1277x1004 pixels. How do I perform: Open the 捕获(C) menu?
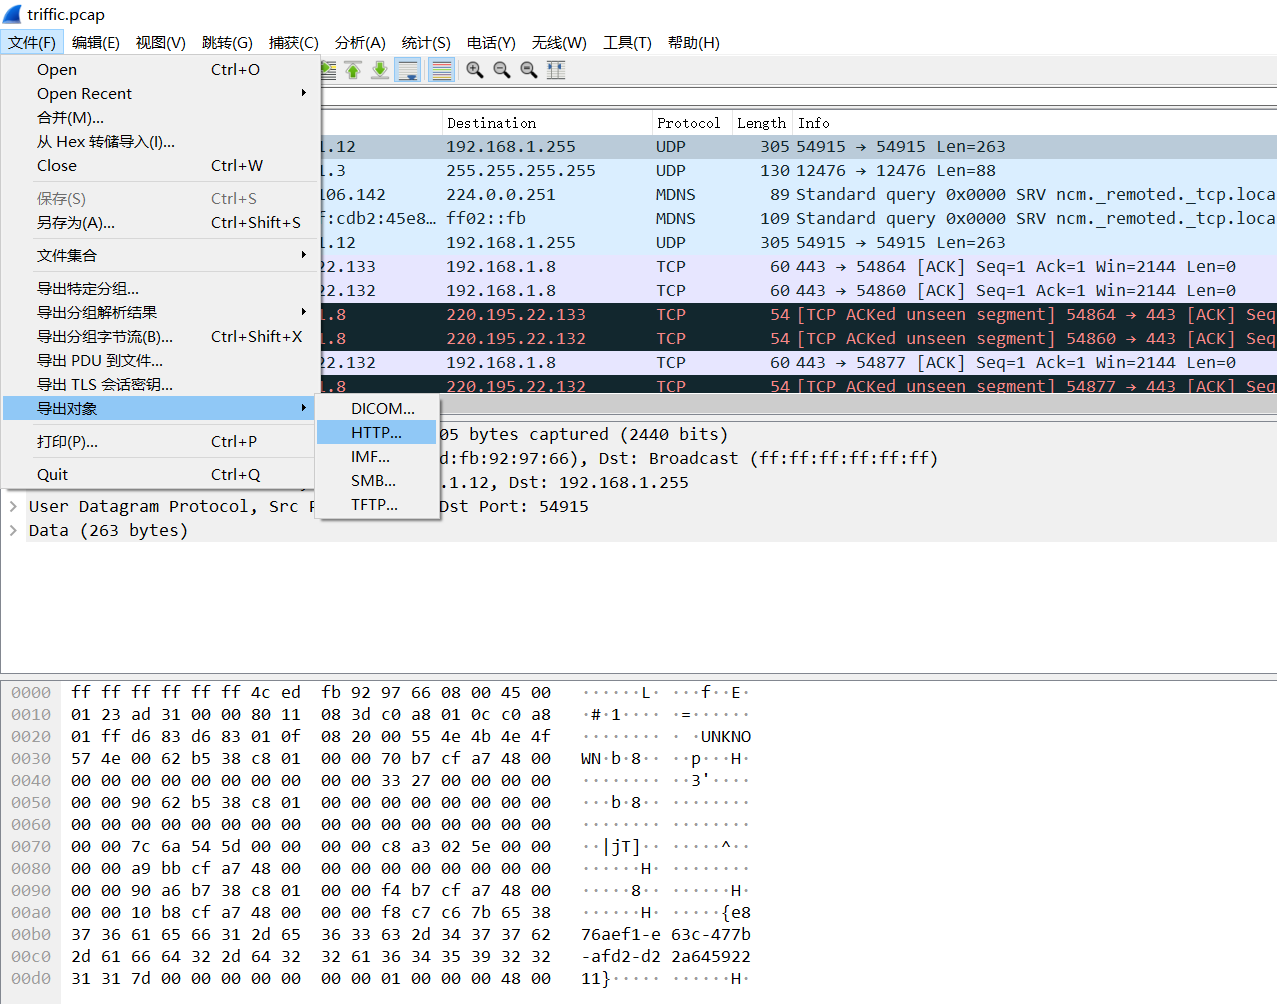pyautogui.click(x=294, y=42)
